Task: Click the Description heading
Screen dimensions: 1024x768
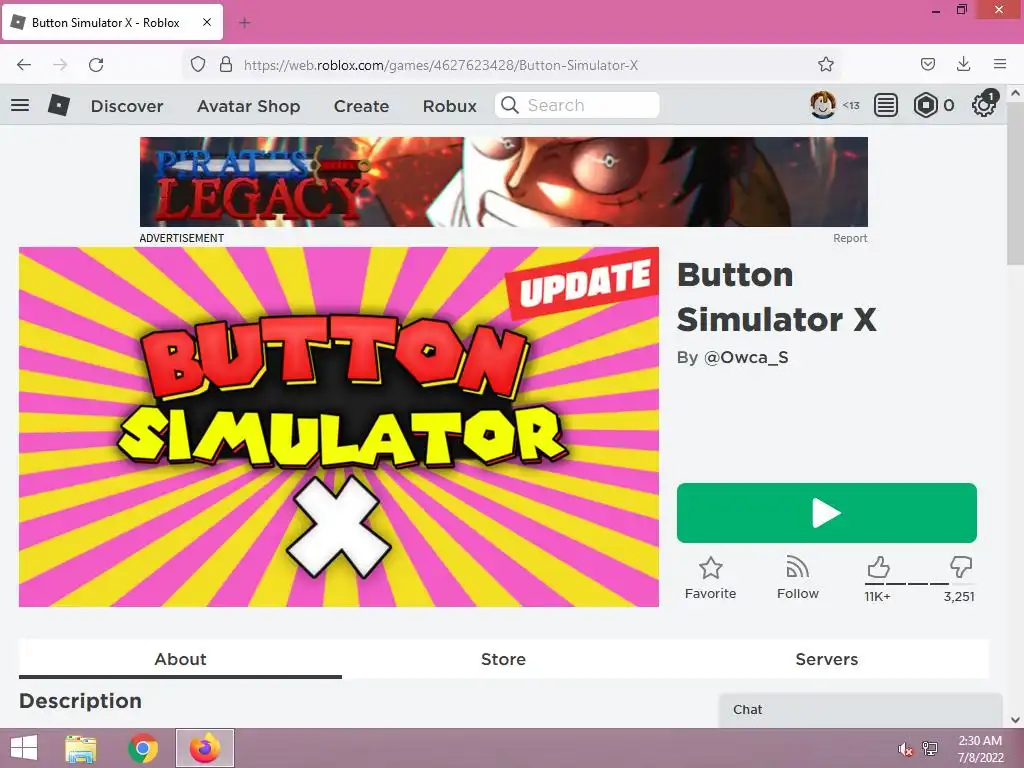Action: point(80,701)
